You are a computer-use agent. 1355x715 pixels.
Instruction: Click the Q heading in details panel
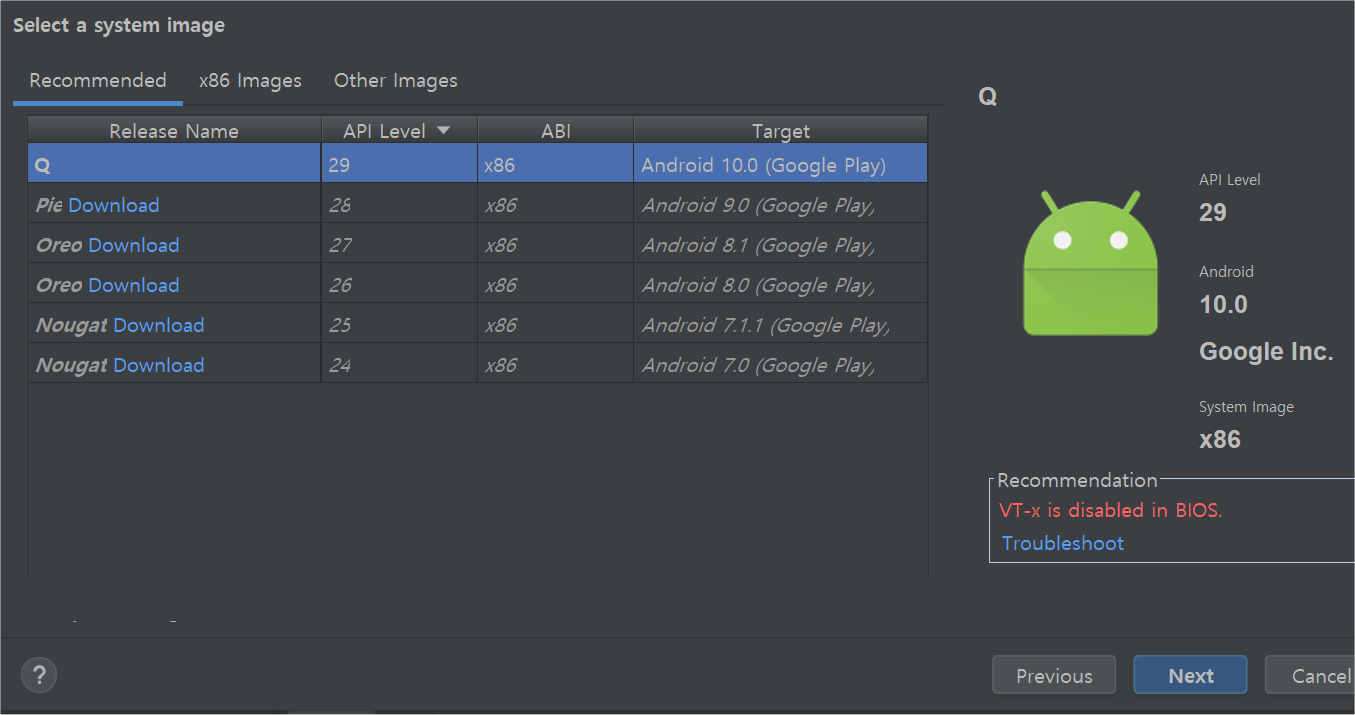[988, 97]
